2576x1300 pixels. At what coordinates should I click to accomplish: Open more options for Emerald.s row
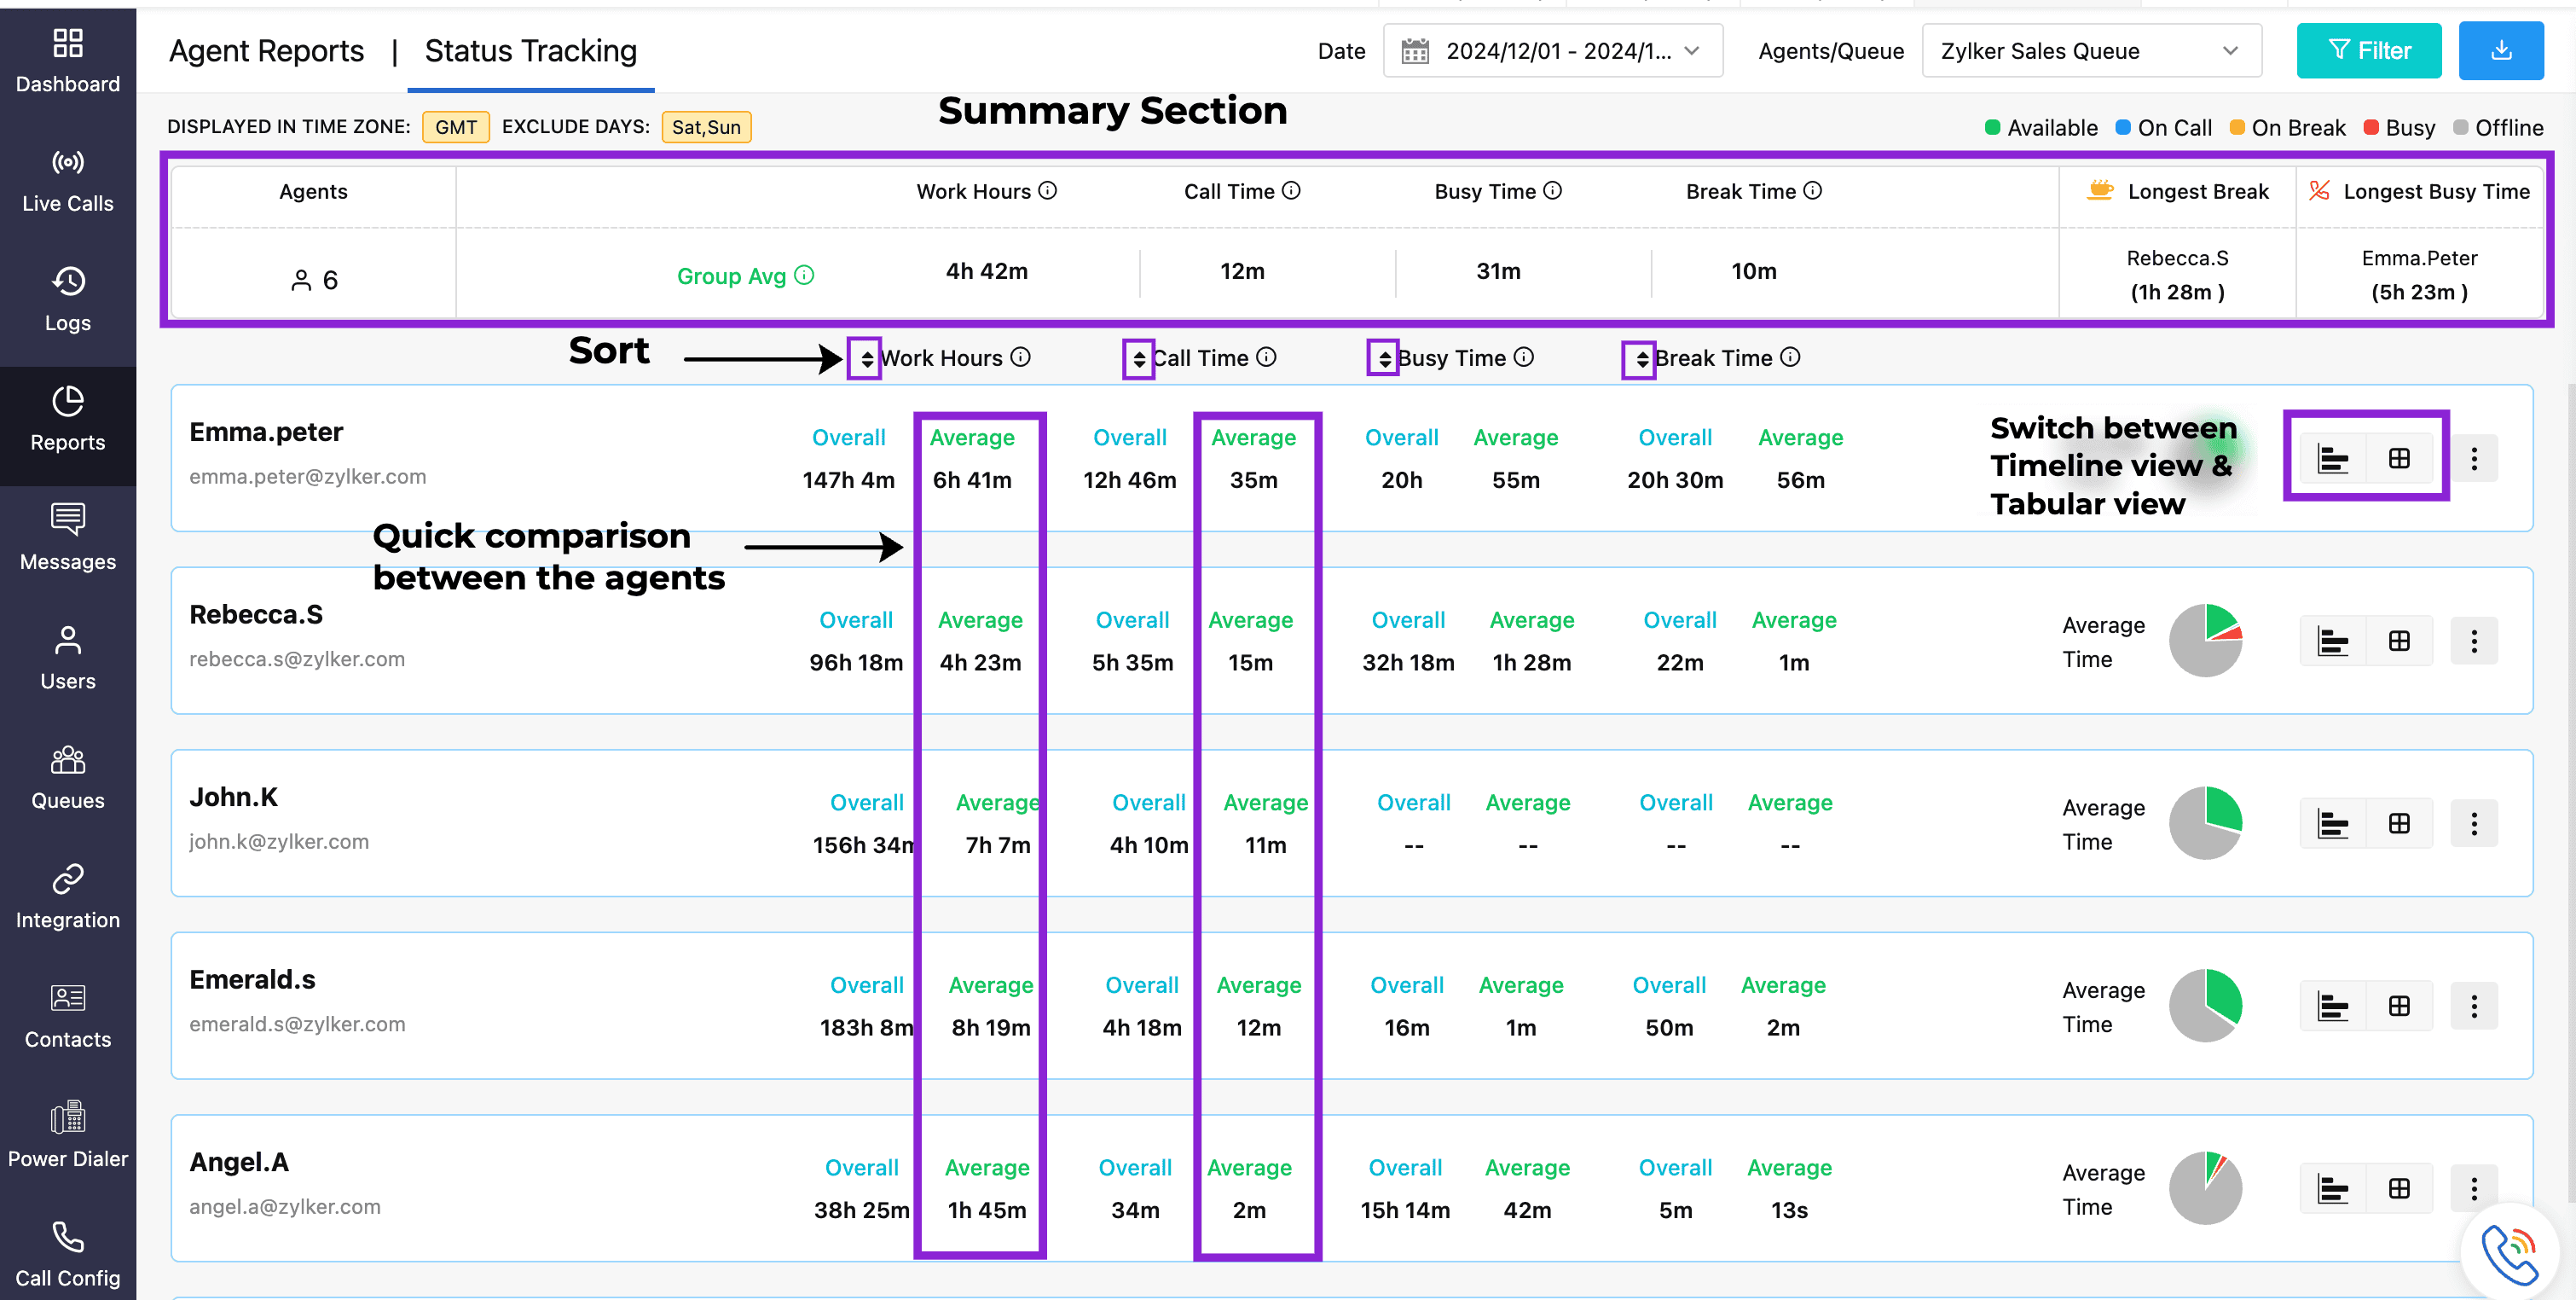[x=2473, y=1006]
